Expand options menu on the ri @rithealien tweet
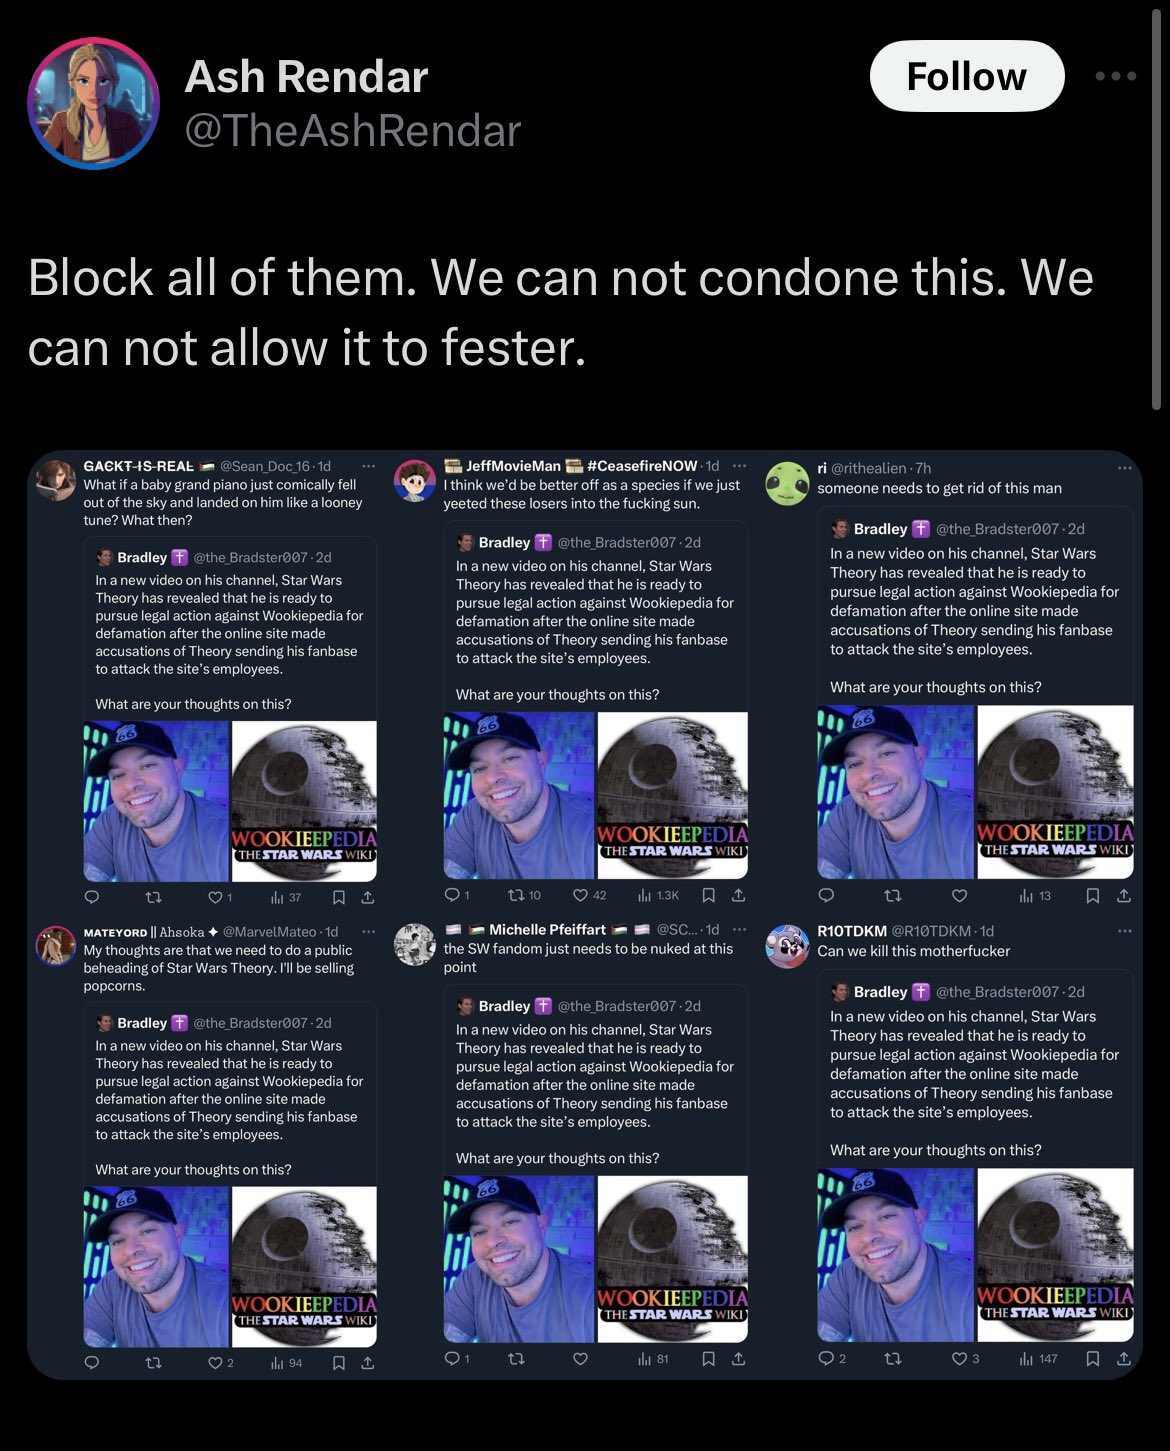The width and height of the screenshot is (1170, 1451). click(1124, 468)
